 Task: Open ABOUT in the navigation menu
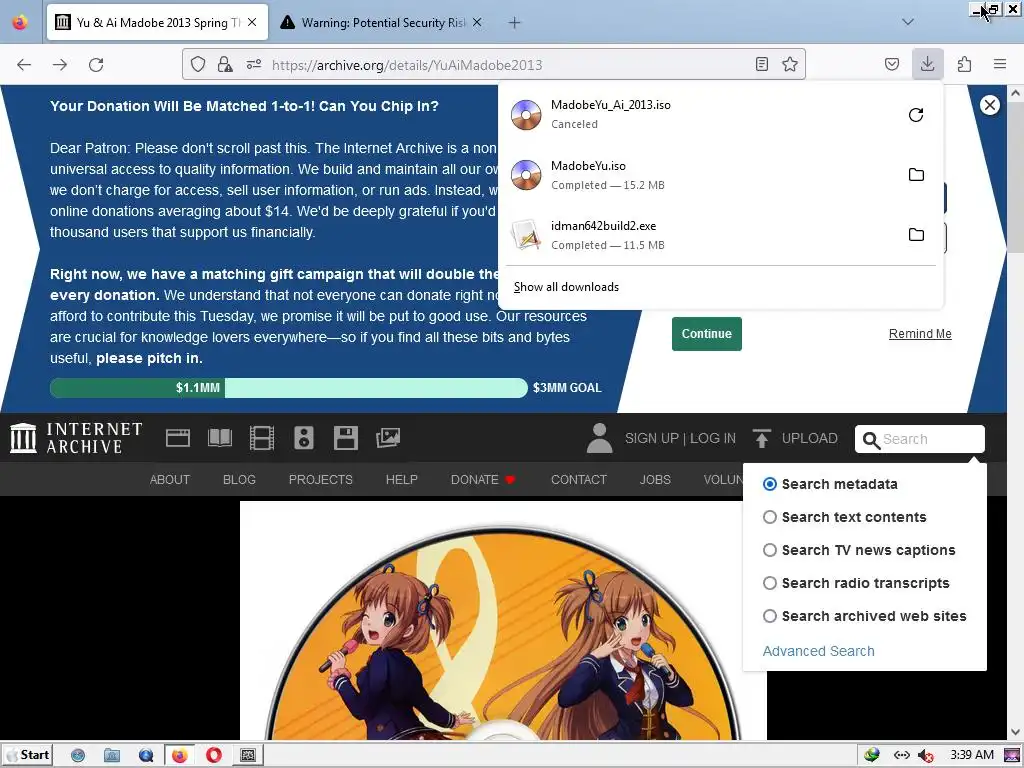[170, 479]
